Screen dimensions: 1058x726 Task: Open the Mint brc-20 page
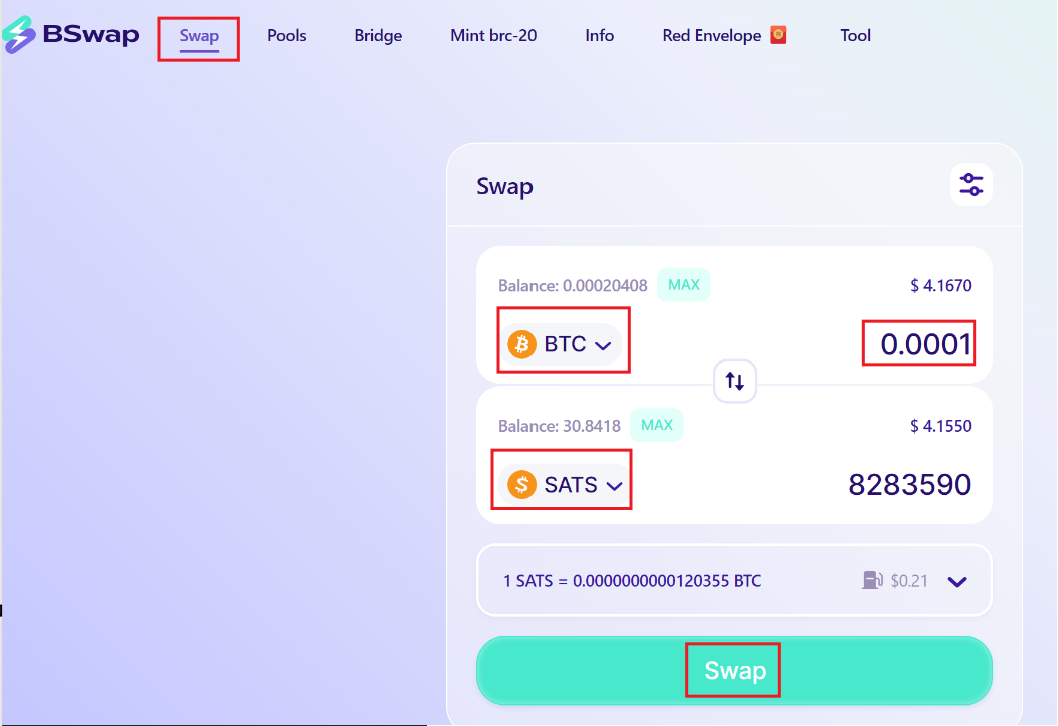493,34
